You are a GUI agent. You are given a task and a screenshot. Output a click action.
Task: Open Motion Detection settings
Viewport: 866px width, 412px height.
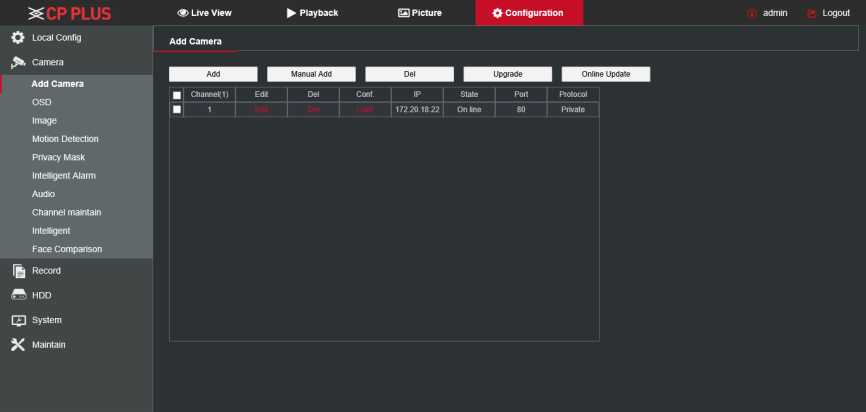click(x=65, y=139)
